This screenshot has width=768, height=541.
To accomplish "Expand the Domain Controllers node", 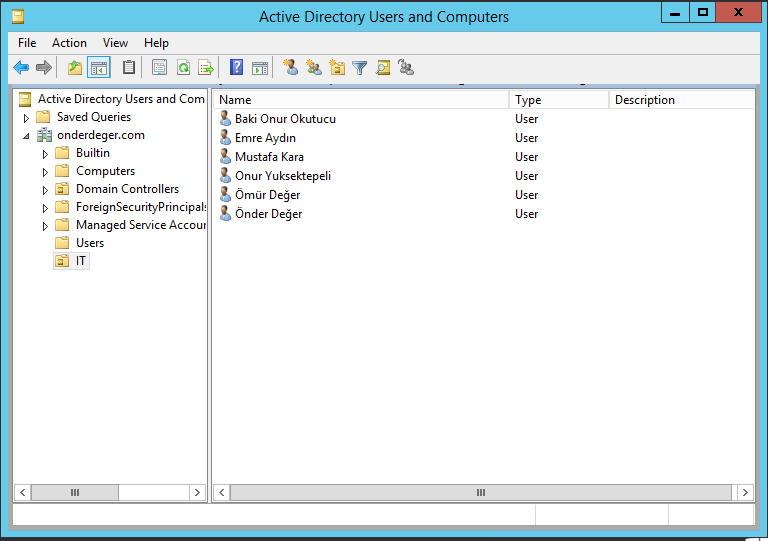I will tap(45, 190).
